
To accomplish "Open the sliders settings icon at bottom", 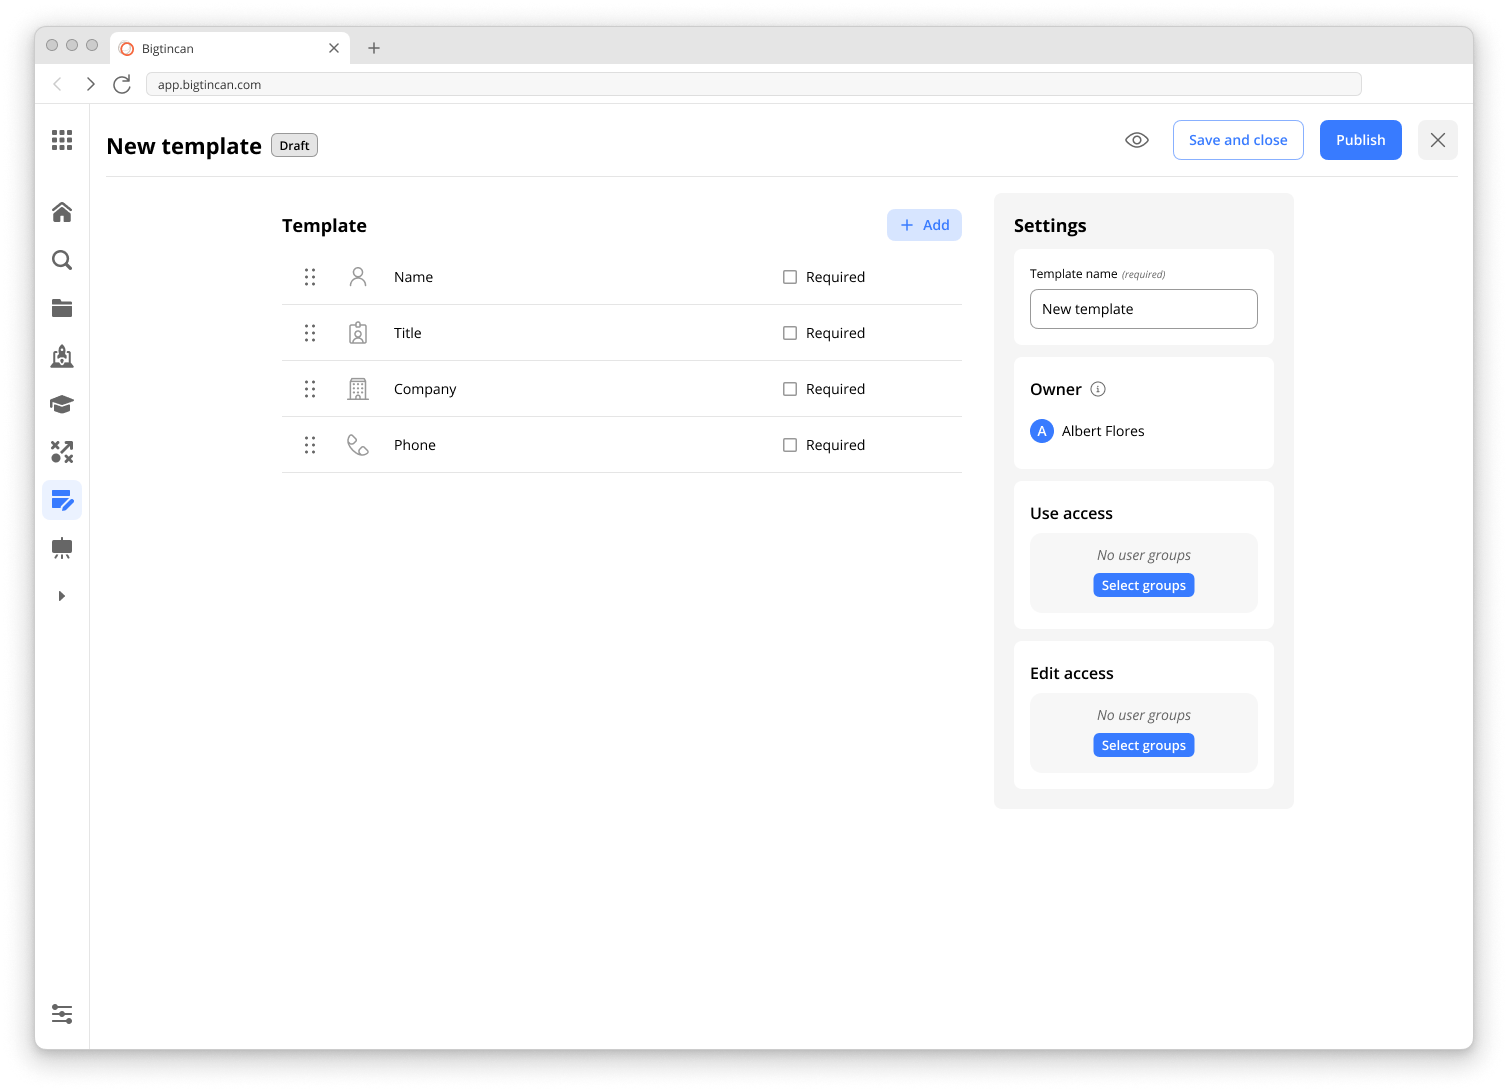I will coord(62,1014).
